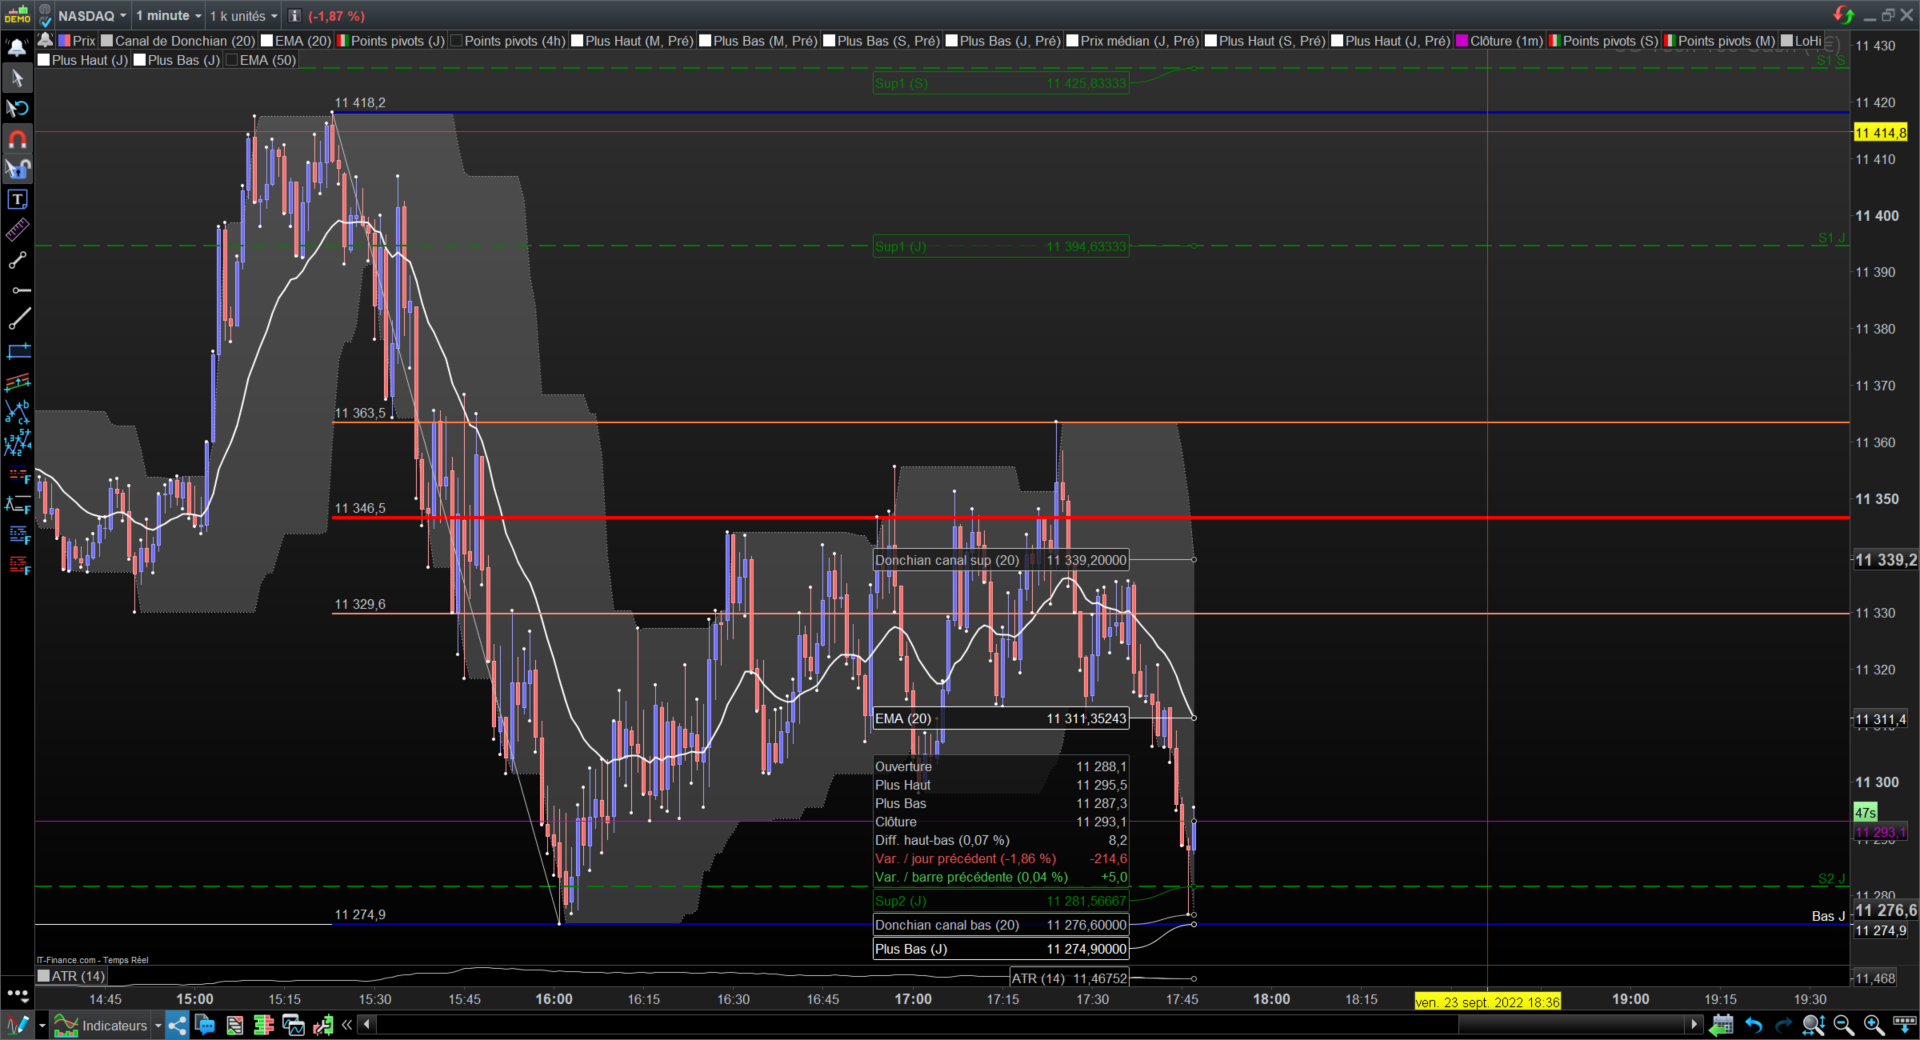Select the rectangle drawing tool
Viewport: 1920px width, 1040px height.
(17, 352)
